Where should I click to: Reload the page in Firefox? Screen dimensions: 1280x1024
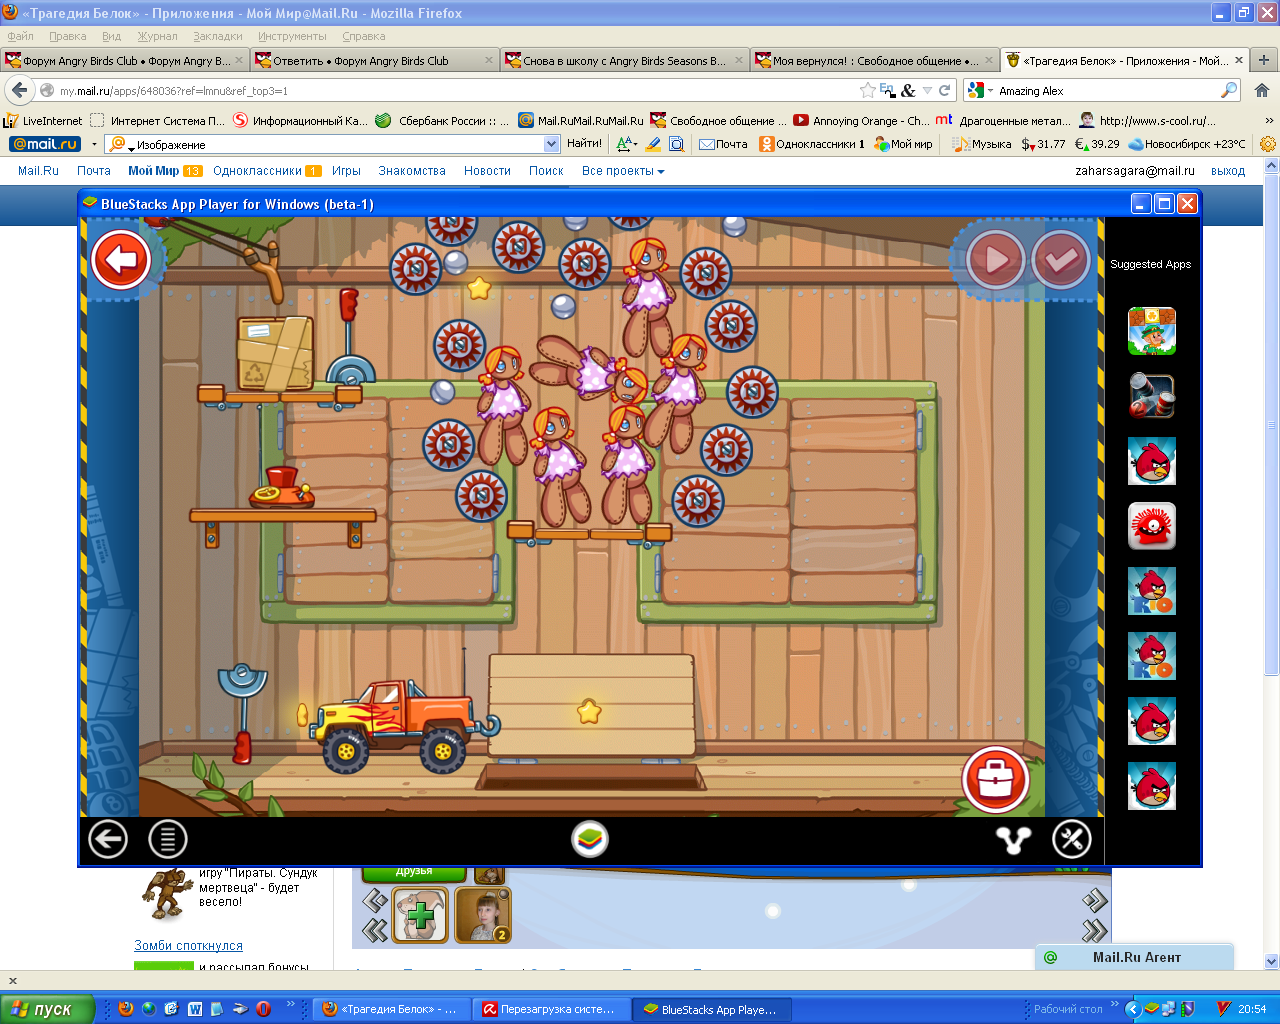[x=944, y=90]
